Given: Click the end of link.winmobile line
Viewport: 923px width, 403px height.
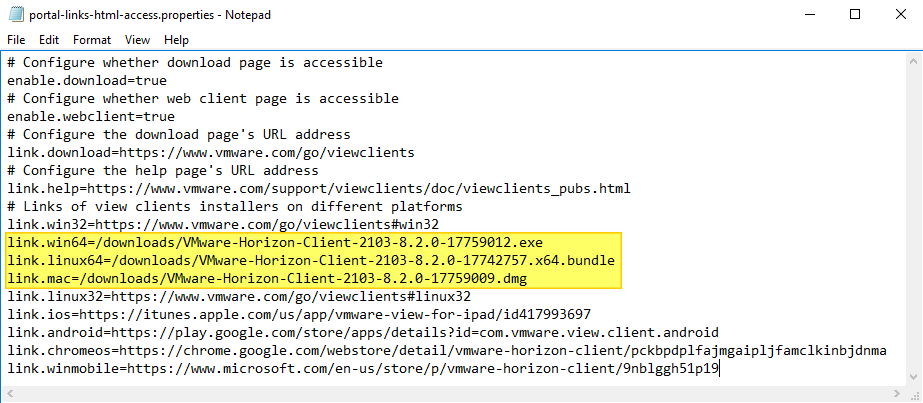Looking at the screenshot, I should (719, 369).
